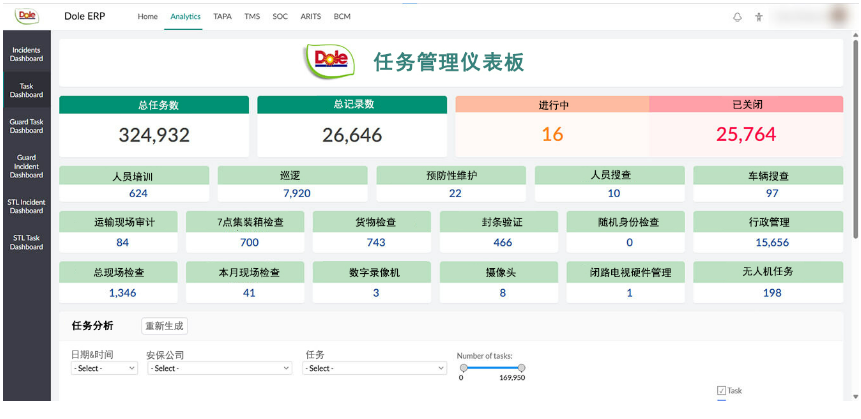The height and width of the screenshot is (419, 861).
Task: Click the 运输现场审计 value 84
Action: click(x=122, y=242)
